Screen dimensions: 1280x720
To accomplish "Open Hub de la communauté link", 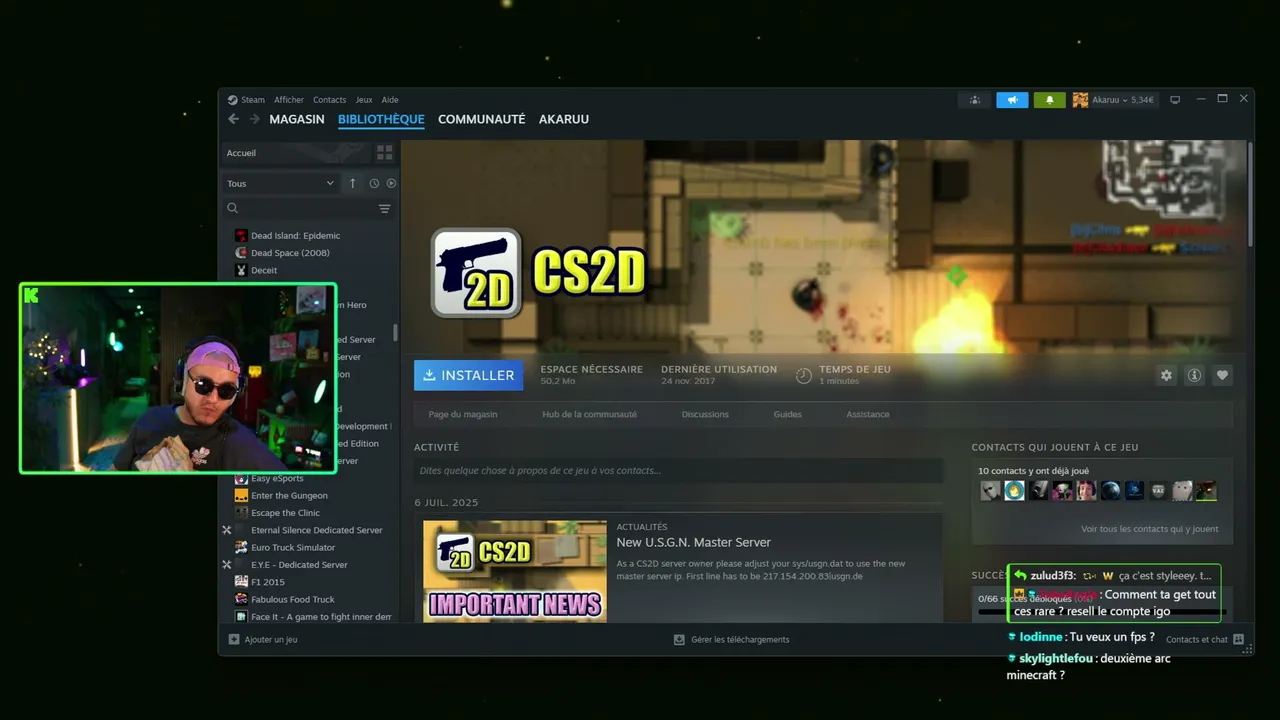I will click(590, 414).
